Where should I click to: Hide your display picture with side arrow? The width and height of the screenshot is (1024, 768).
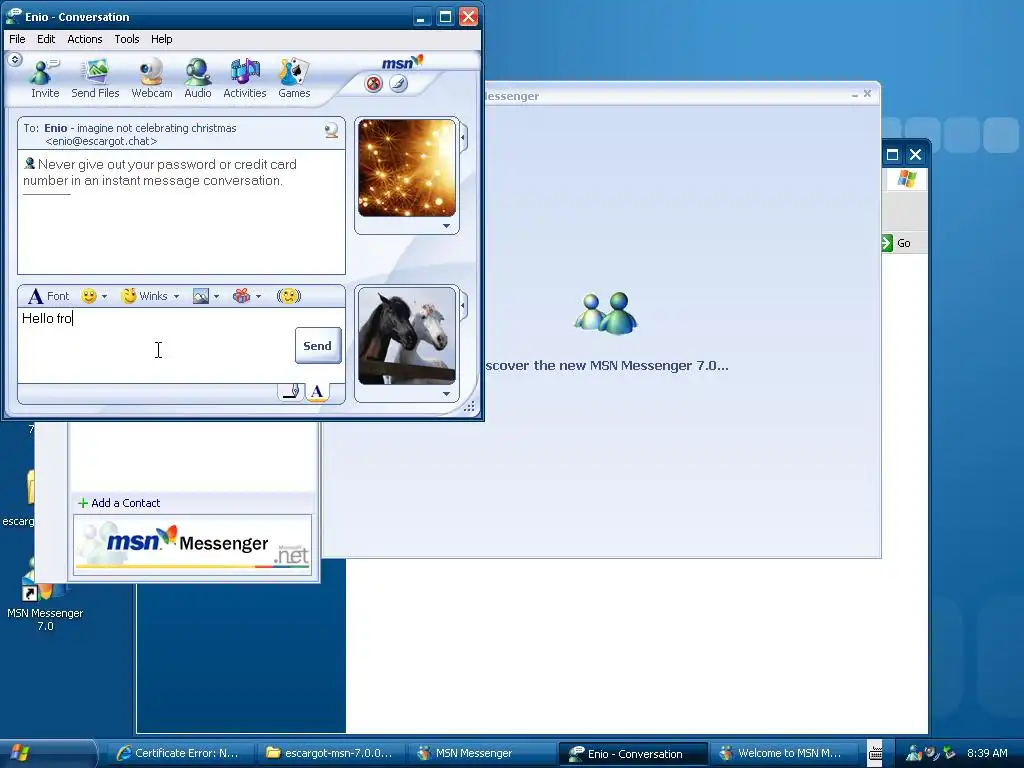pyautogui.click(x=463, y=305)
